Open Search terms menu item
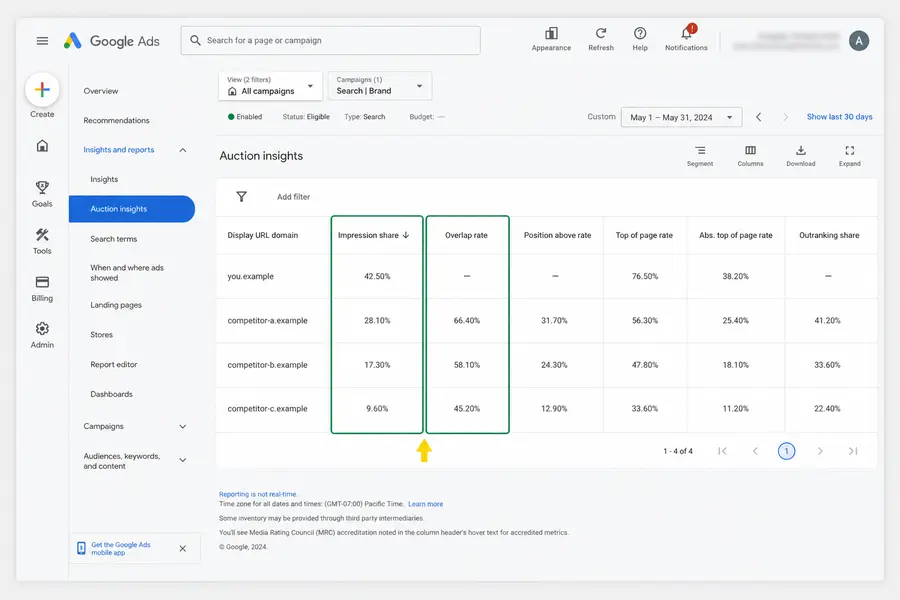Viewport: 900px width, 600px height. [x=114, y=239]
